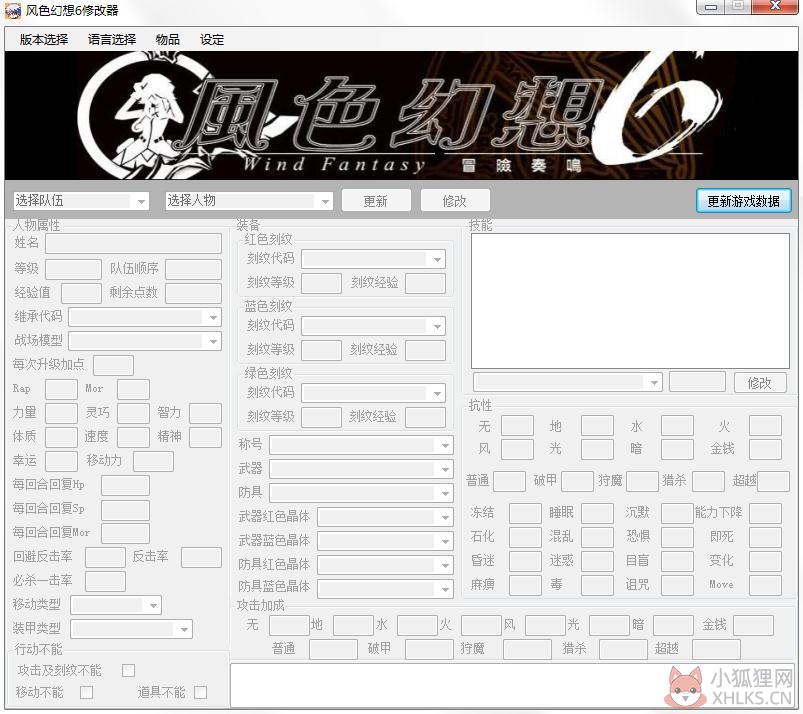Click the 移动力 input field
The width and height of the screenshot is (803, 714).
(x=153, y=461)
